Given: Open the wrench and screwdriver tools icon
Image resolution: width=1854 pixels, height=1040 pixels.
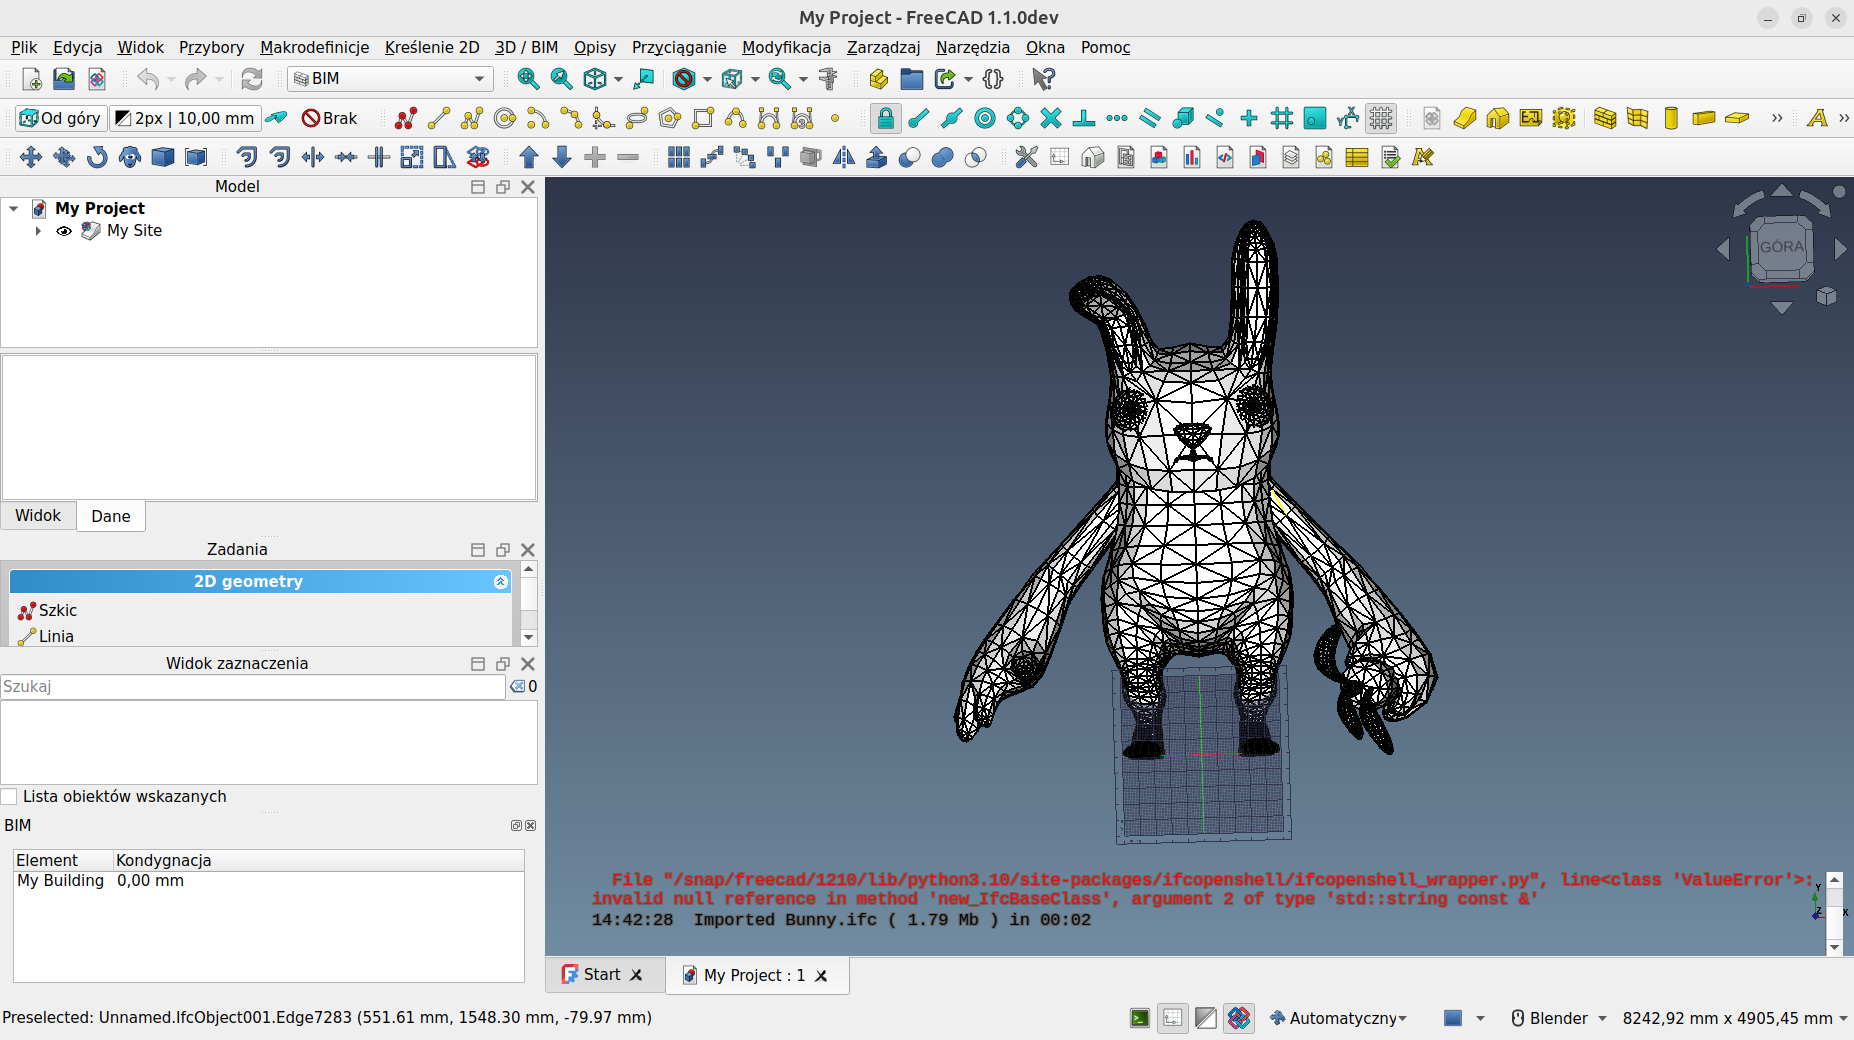Looking at the screenshot, I should pos(1026,157).
